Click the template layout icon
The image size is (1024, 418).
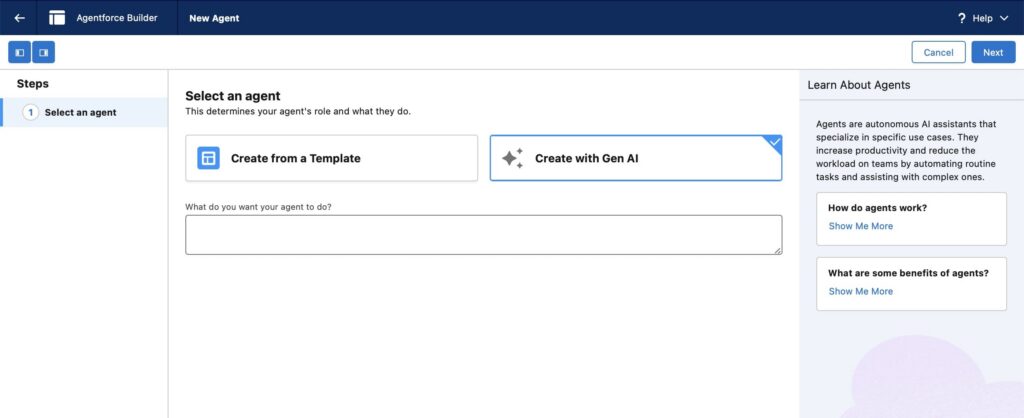[208, 158]
